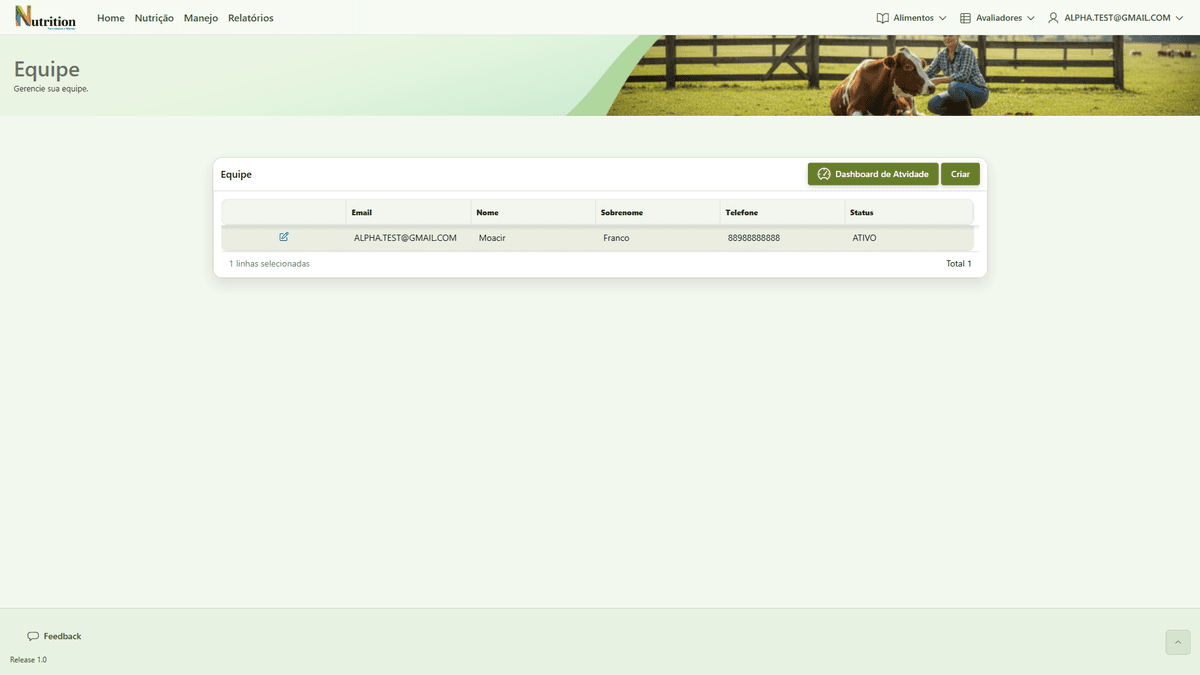1200x675 pixels.
Task: Select the row for Moacir Franco
Action: pos(597,238)
